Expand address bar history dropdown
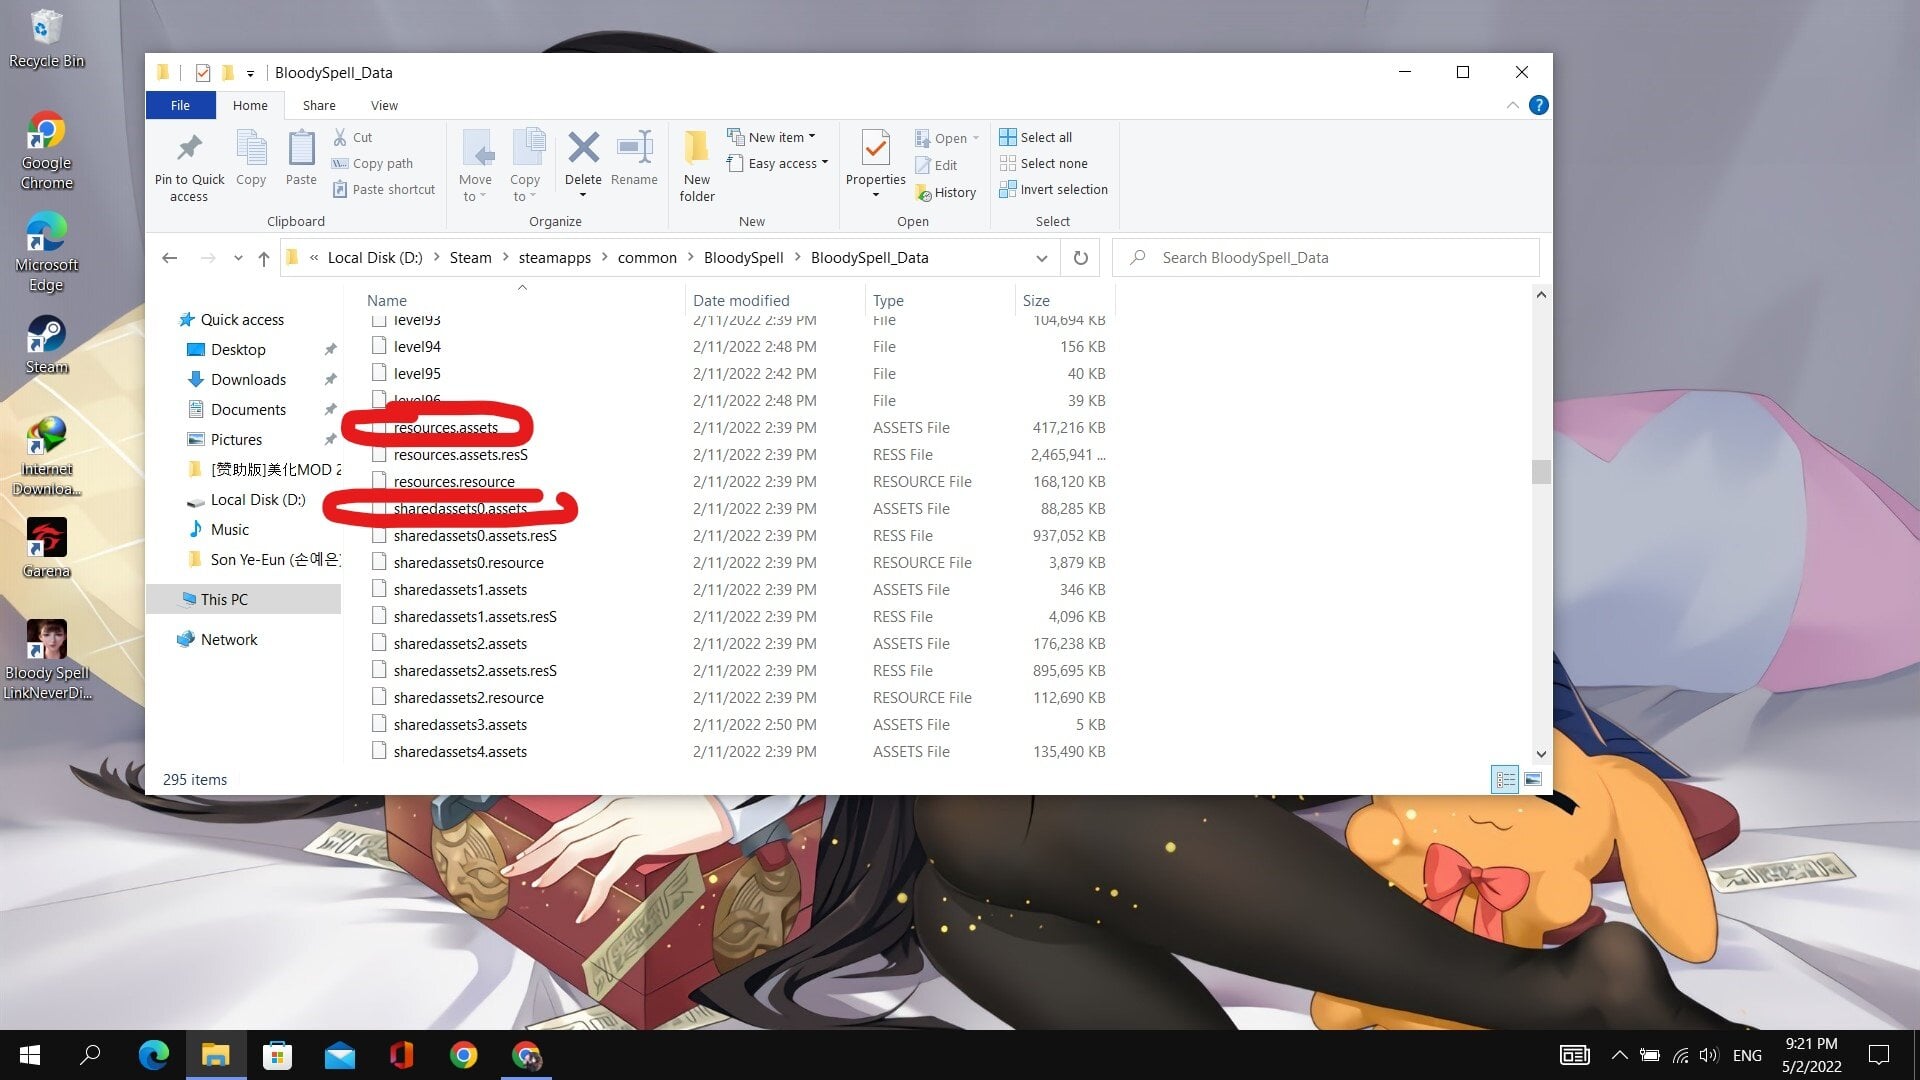Image resolution: width=1920 pixels, height=1080 pixels. coord(1042,258)
